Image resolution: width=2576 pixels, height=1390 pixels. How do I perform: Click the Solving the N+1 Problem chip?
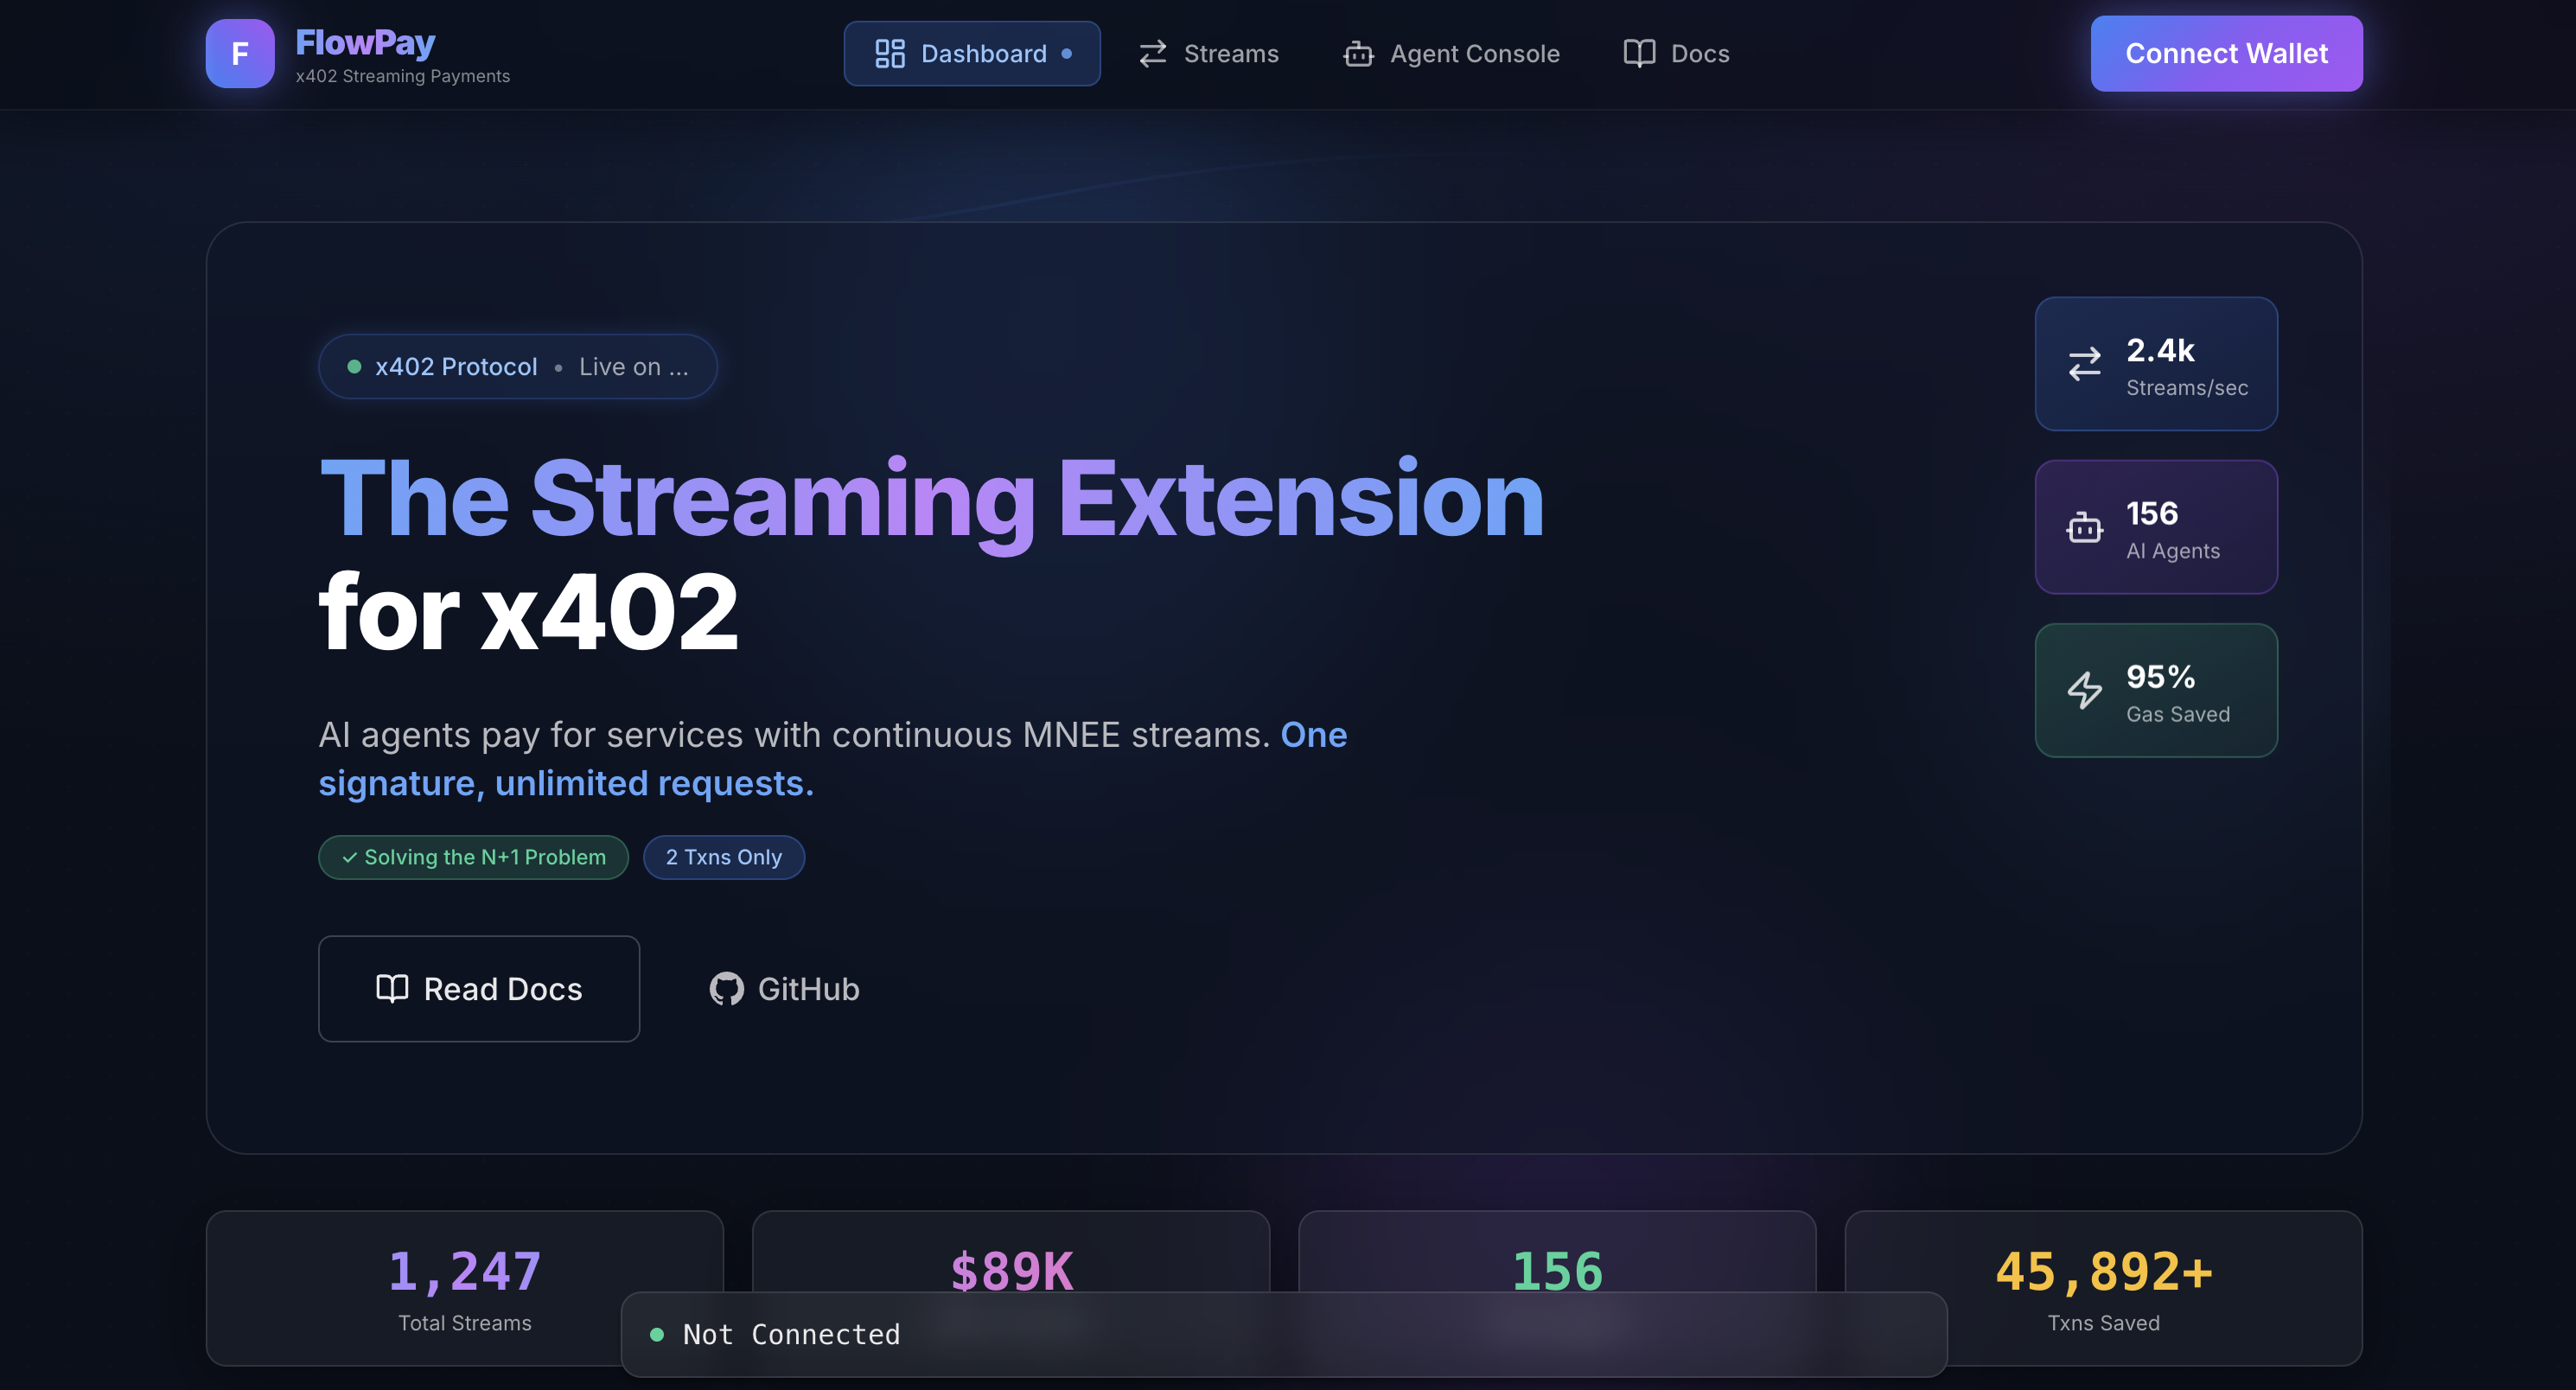tap(473, 857)
